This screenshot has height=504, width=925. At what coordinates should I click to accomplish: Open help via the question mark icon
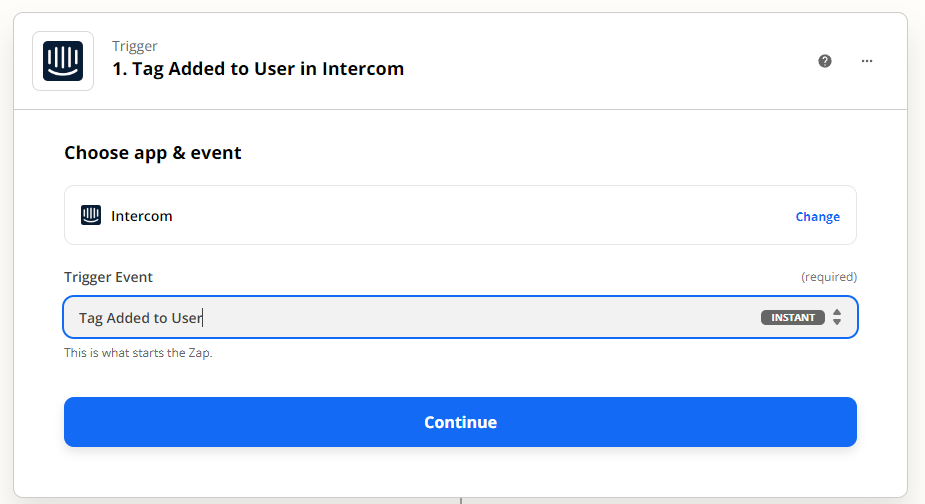pyautogui.click(x=825, y=61)
